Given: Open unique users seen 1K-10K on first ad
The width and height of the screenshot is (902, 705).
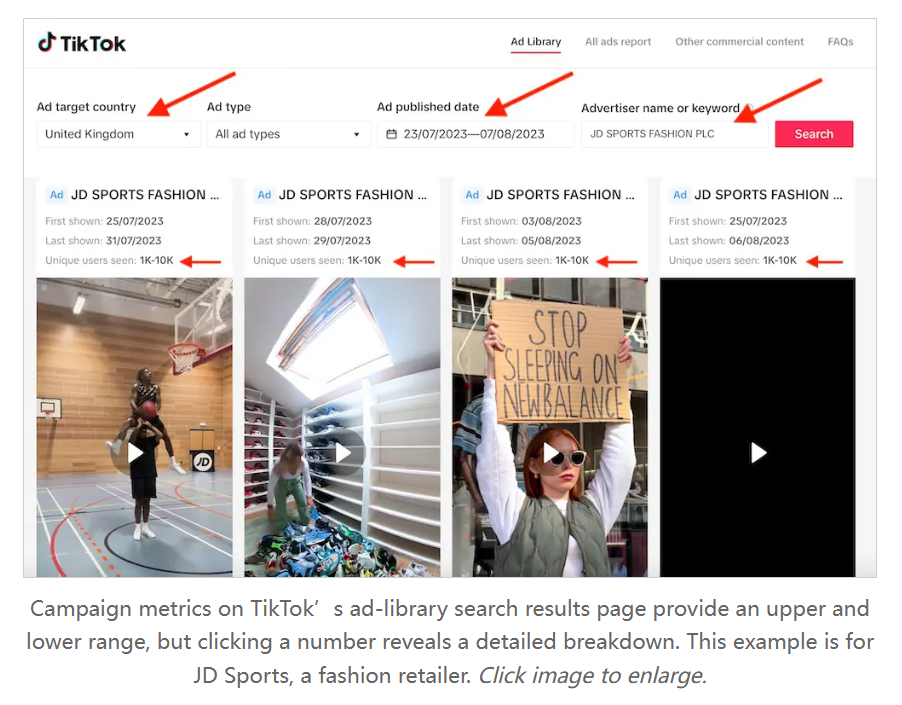Looking at the screenshot, I should tap(156, 260).
